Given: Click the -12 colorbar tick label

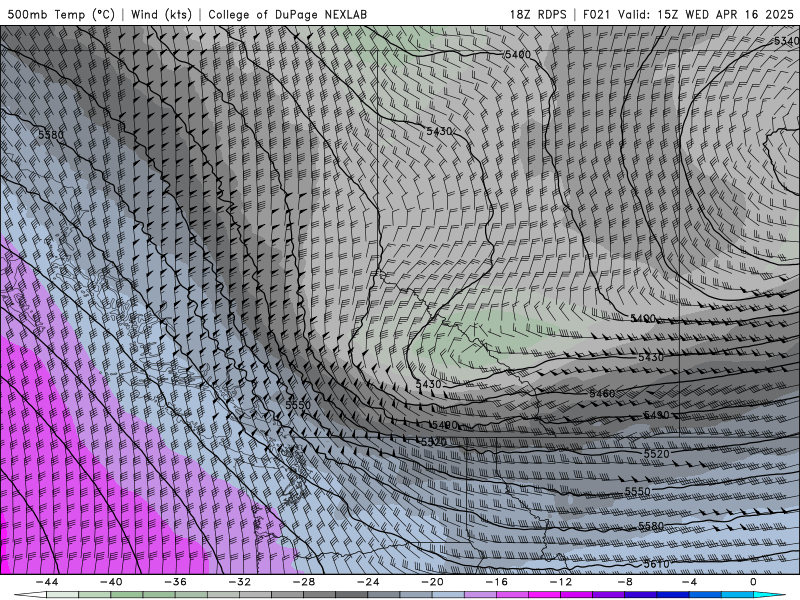Looking at the screenshot, I should (x=561, y=582).
